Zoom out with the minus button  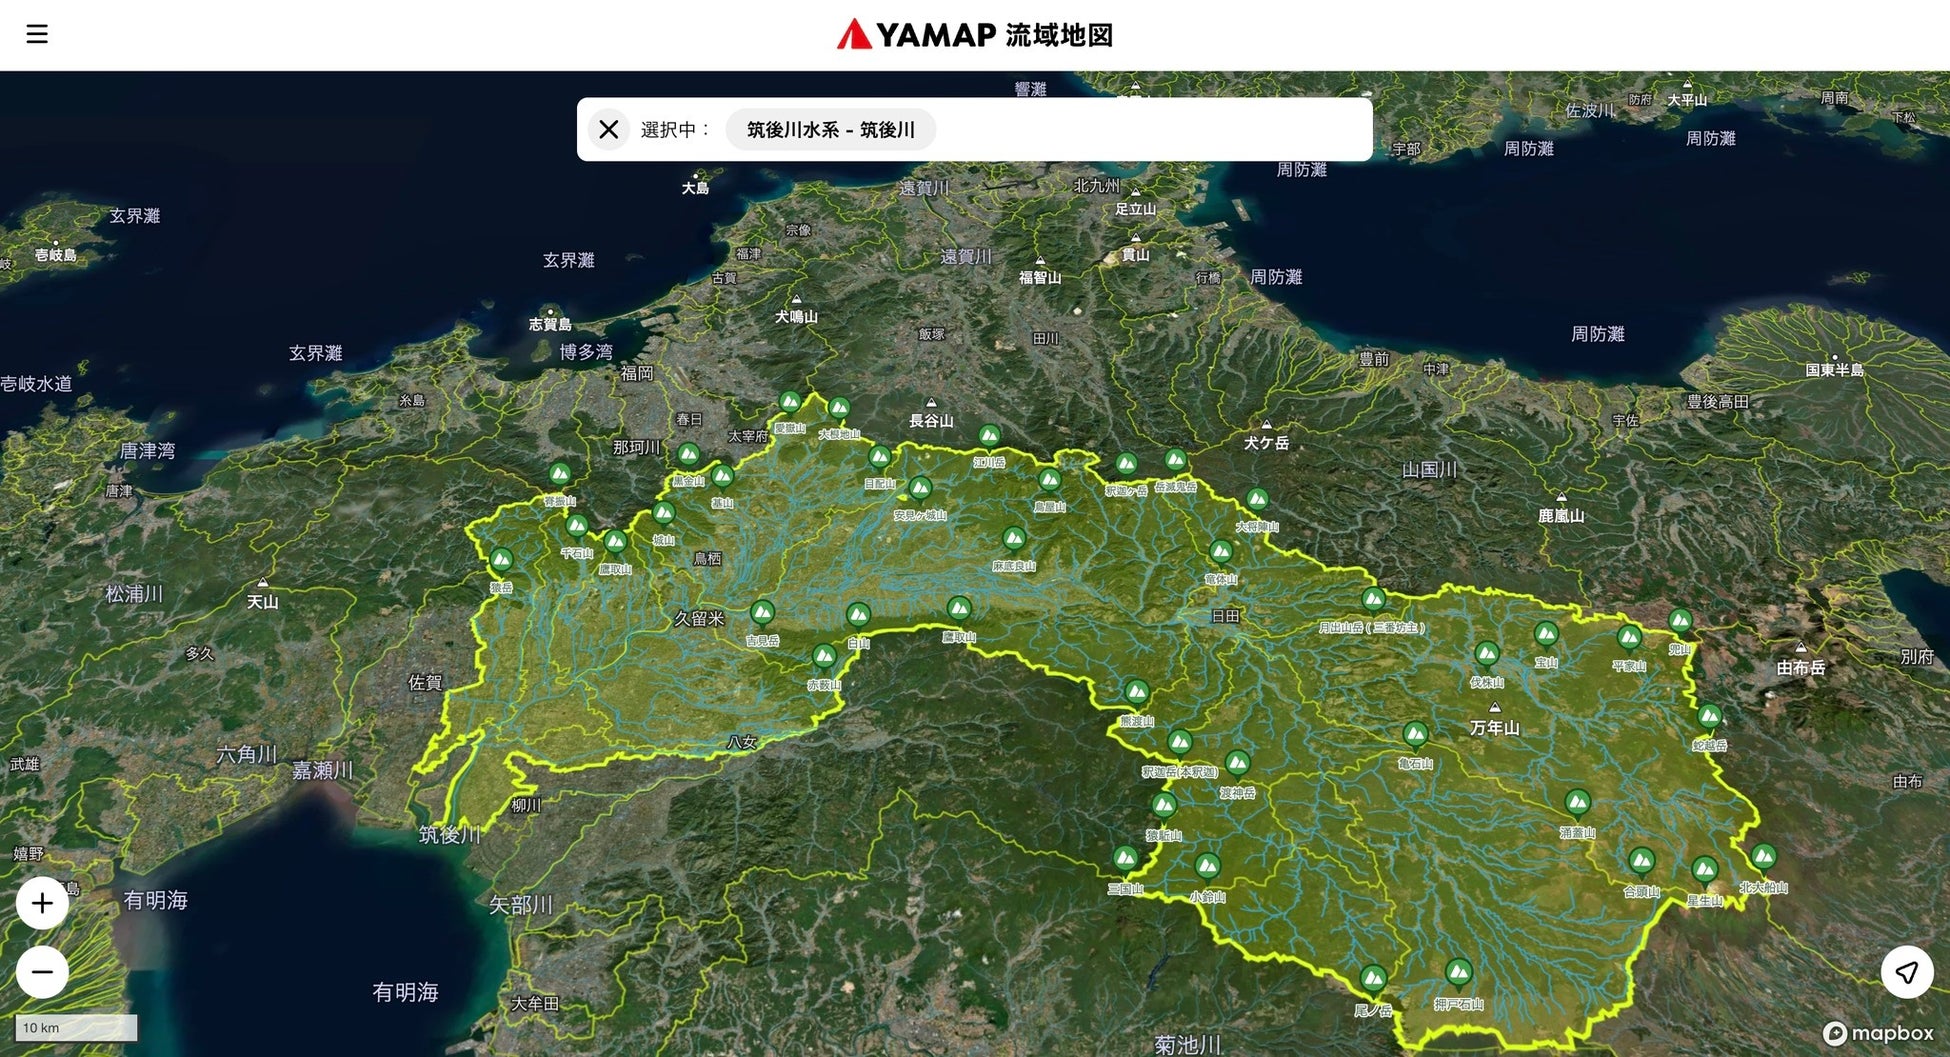tap(42, 972)
